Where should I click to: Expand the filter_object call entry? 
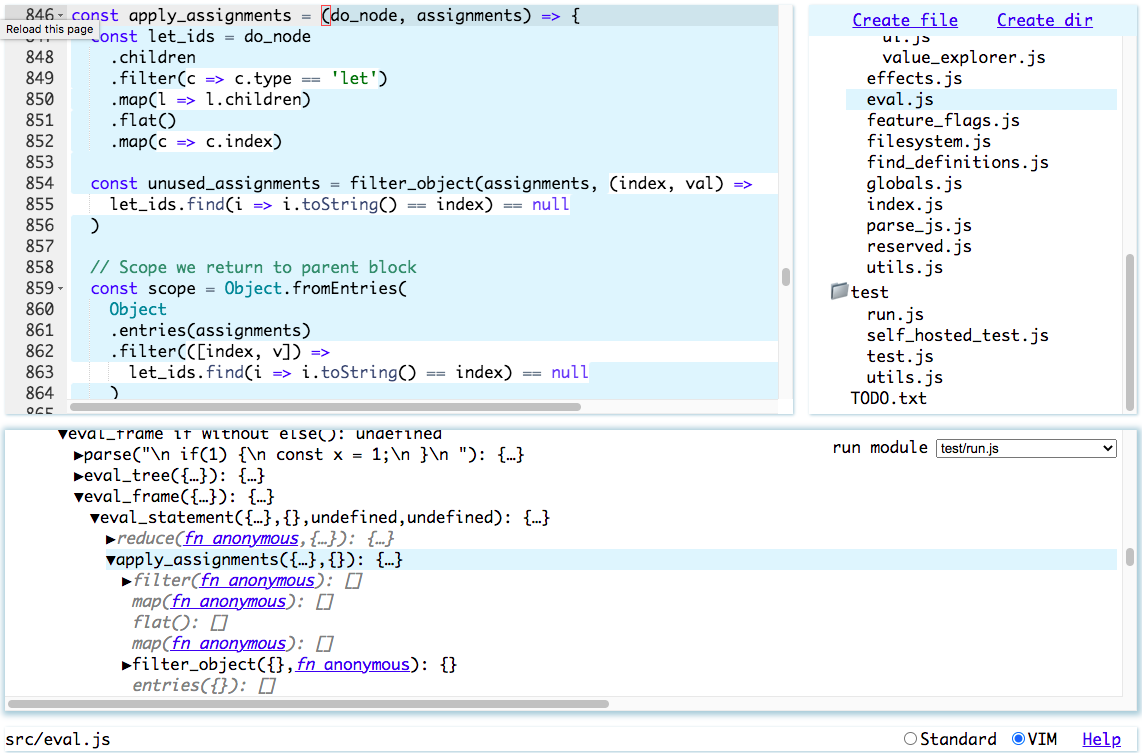pos(124,664)
